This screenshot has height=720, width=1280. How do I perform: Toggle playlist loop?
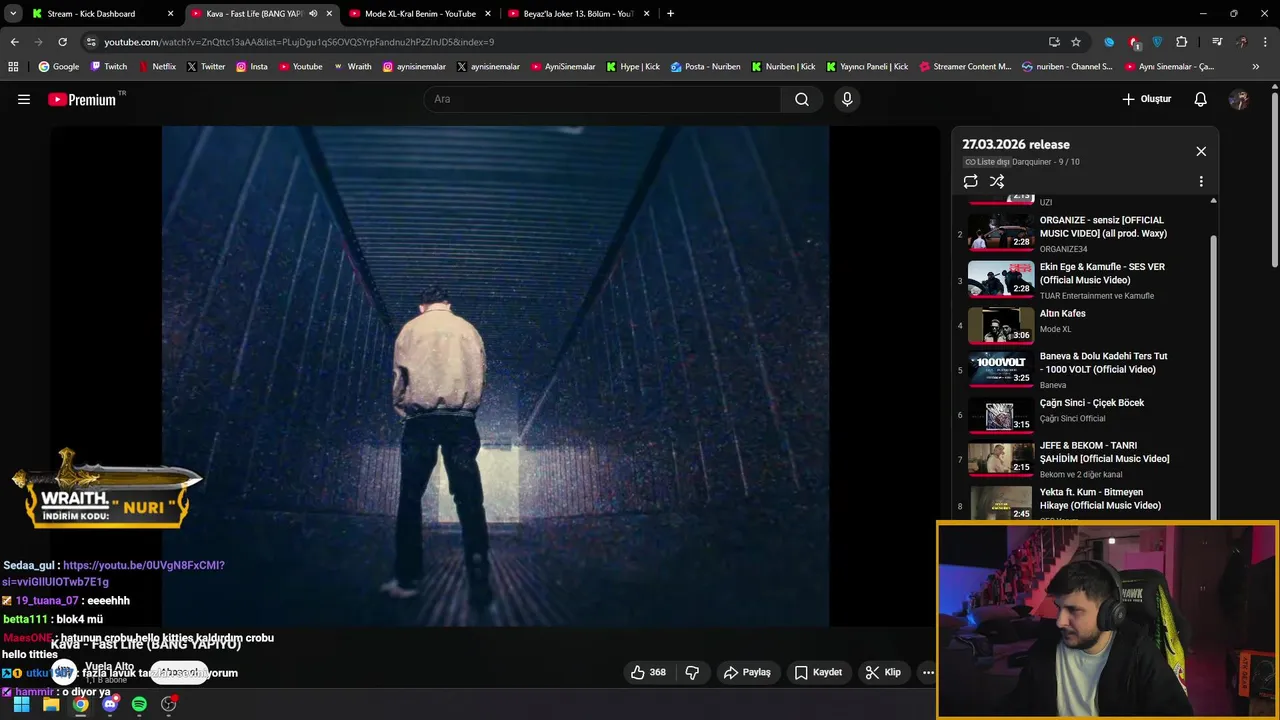coord(970,181)
